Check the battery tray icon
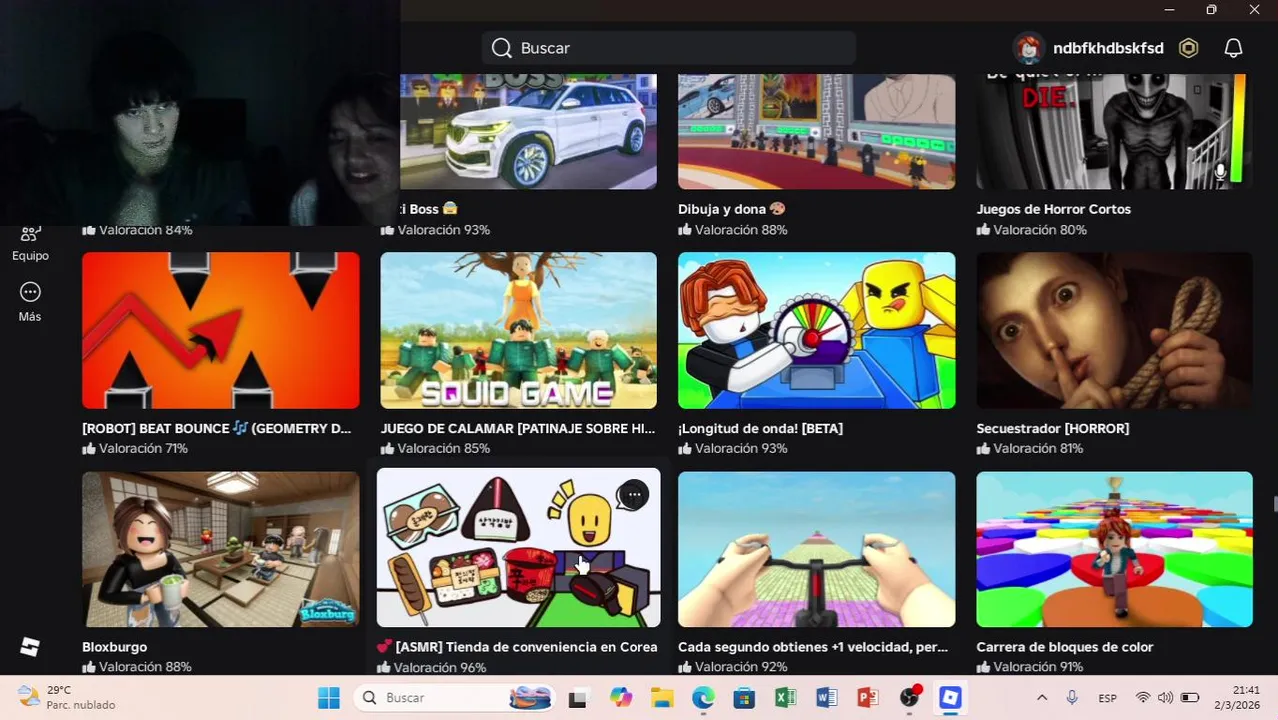The width and height of the screenshot is (1278, 720). click(x=1189, y=697)
